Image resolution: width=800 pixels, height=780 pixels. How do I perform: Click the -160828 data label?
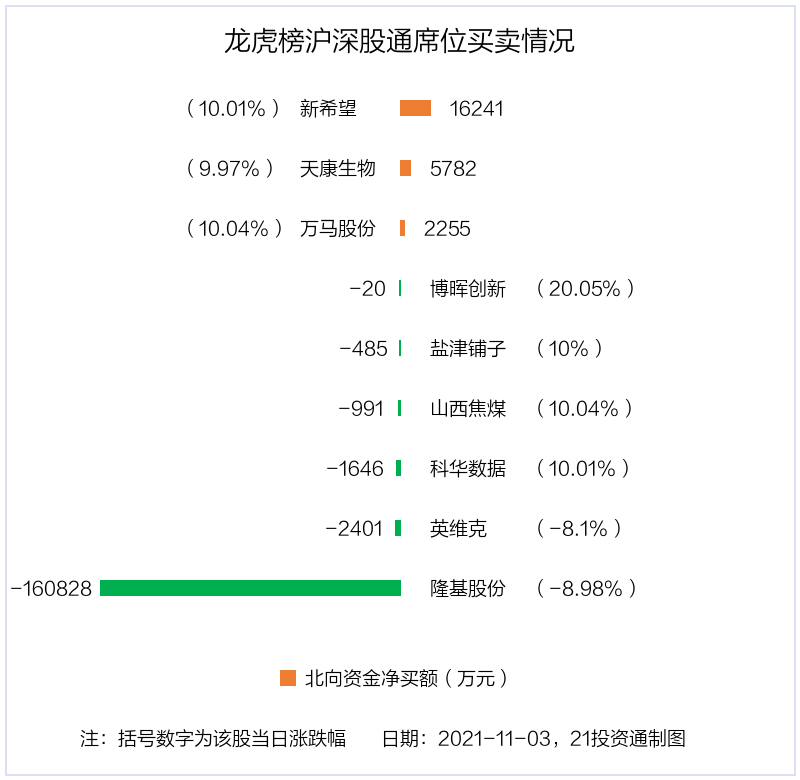(51, 589)
